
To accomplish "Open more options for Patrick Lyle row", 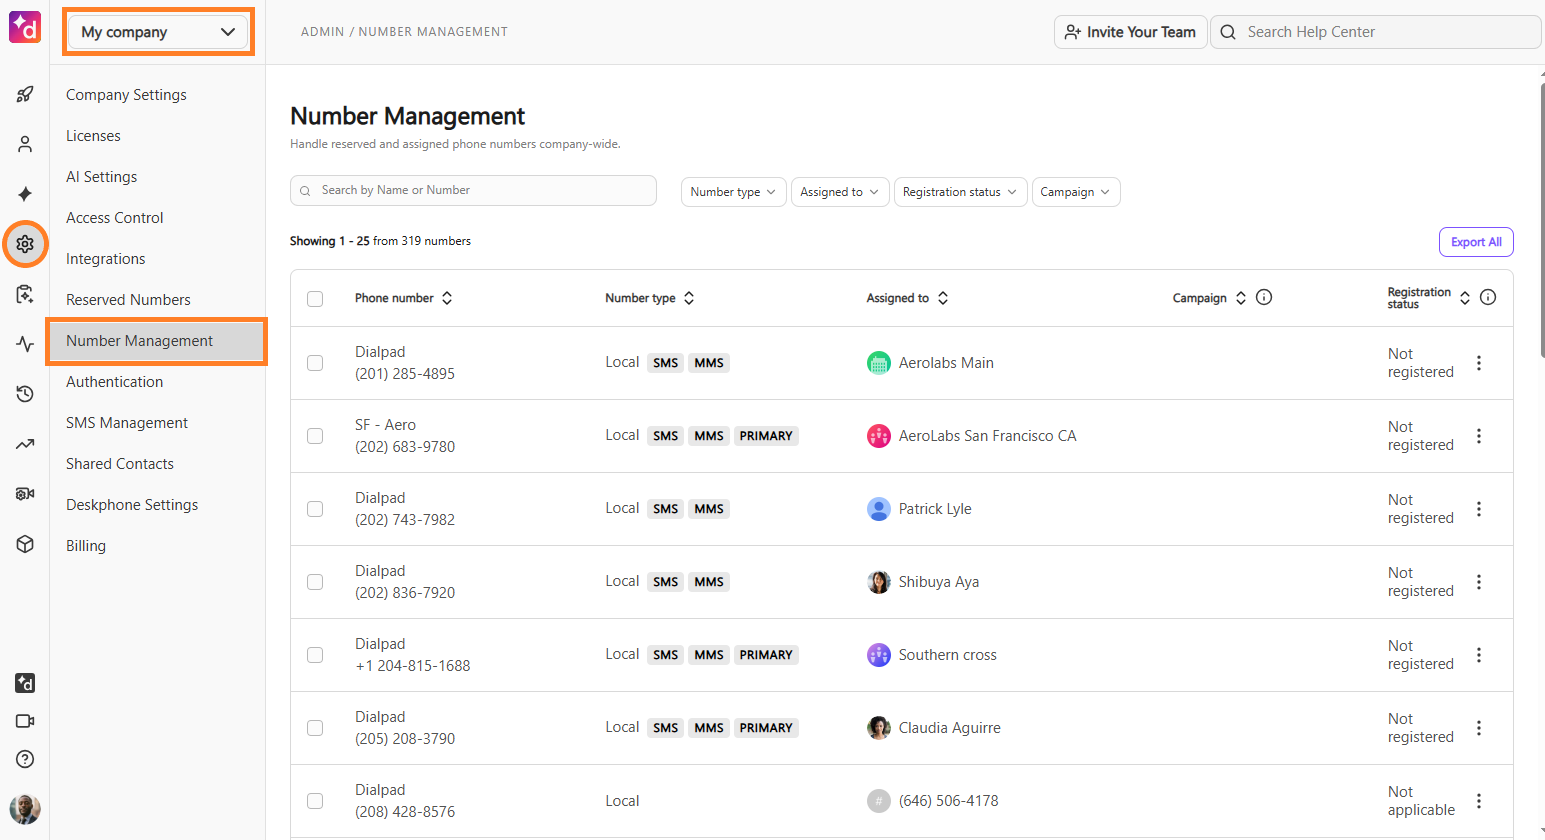I will [x=1479, y=509].
